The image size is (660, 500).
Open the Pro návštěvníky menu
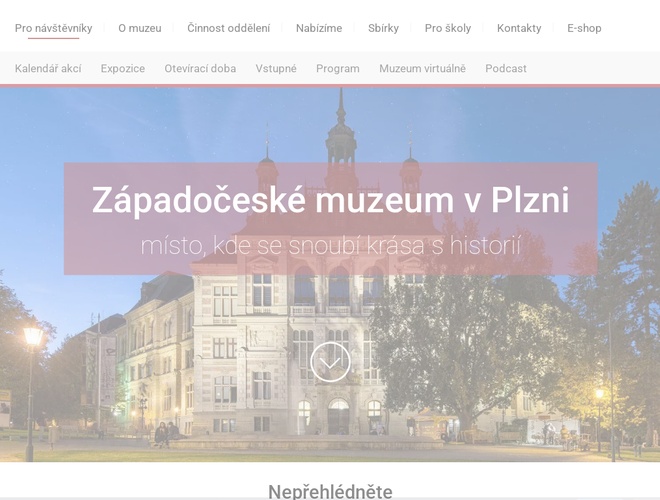53,28
